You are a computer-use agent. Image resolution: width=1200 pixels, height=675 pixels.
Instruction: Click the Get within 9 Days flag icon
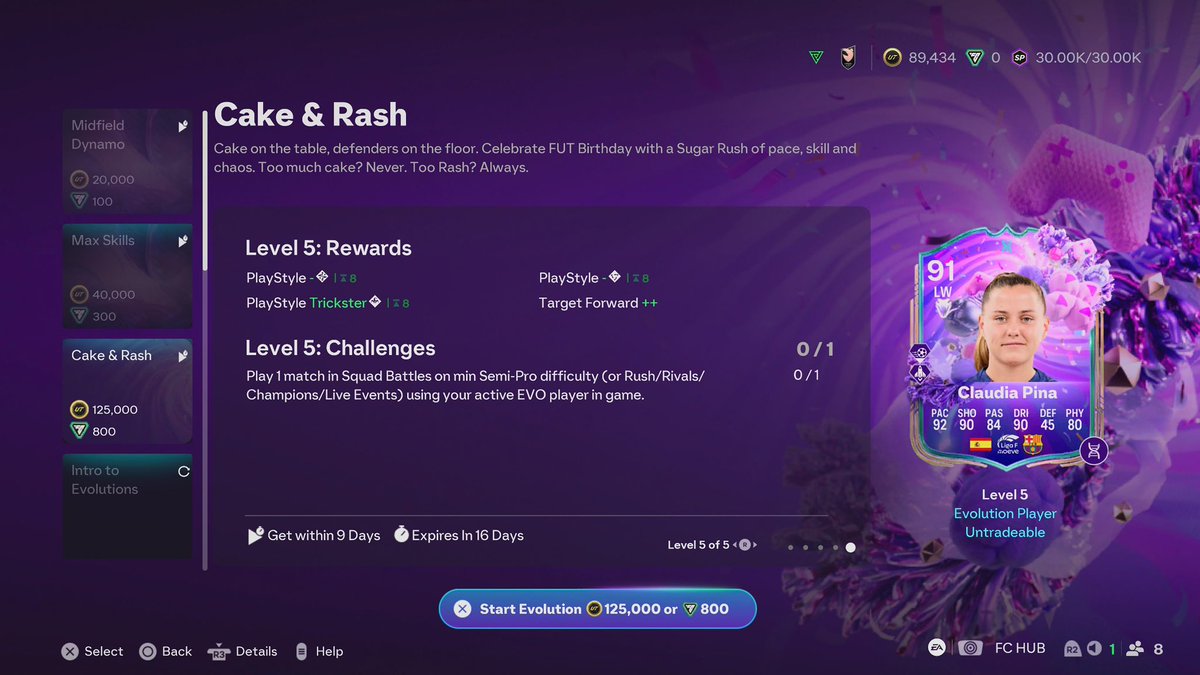[x=256, y=535]
